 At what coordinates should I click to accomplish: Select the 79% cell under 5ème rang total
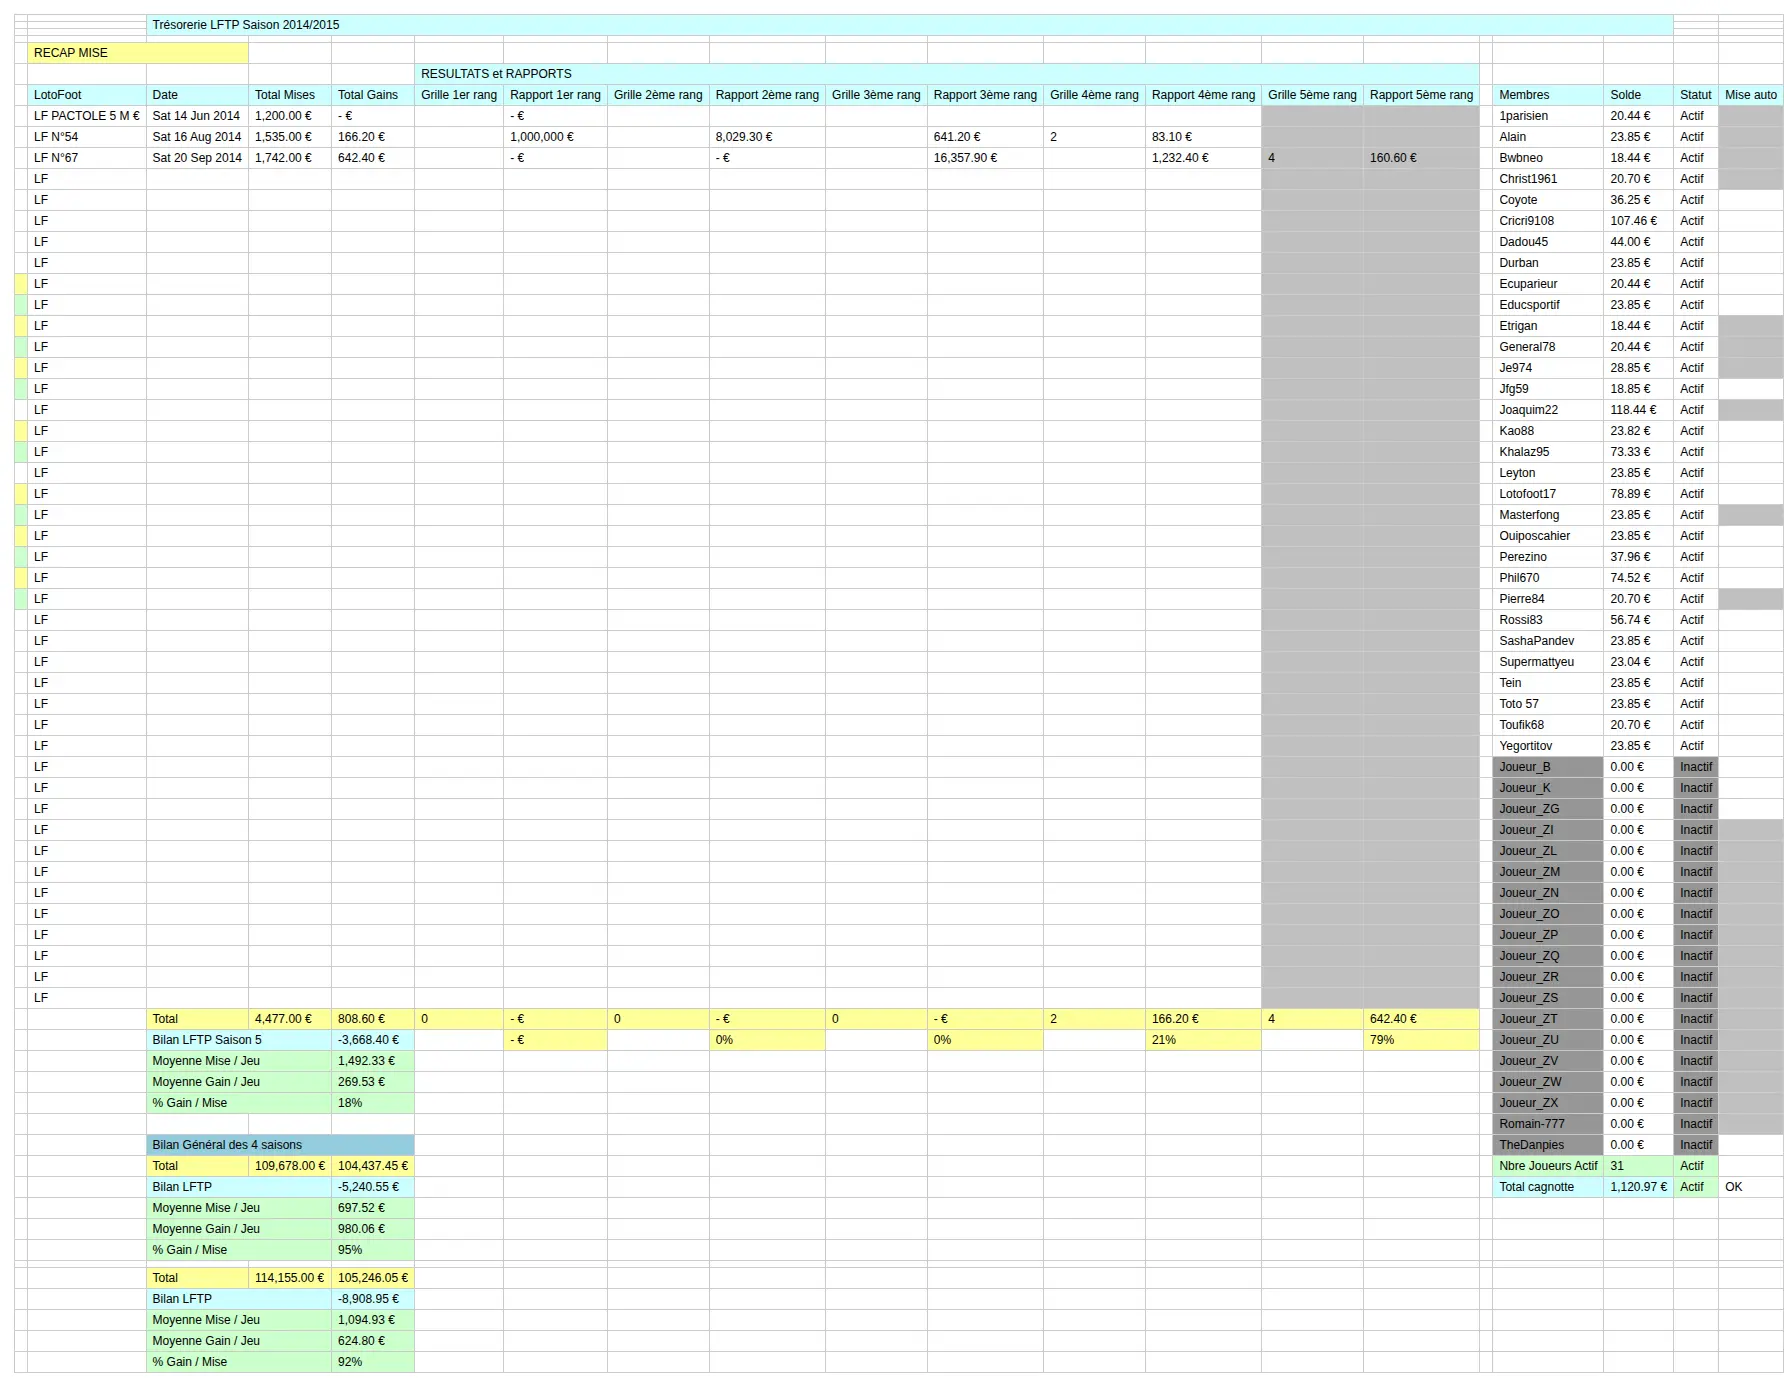pos(1421,1040)
